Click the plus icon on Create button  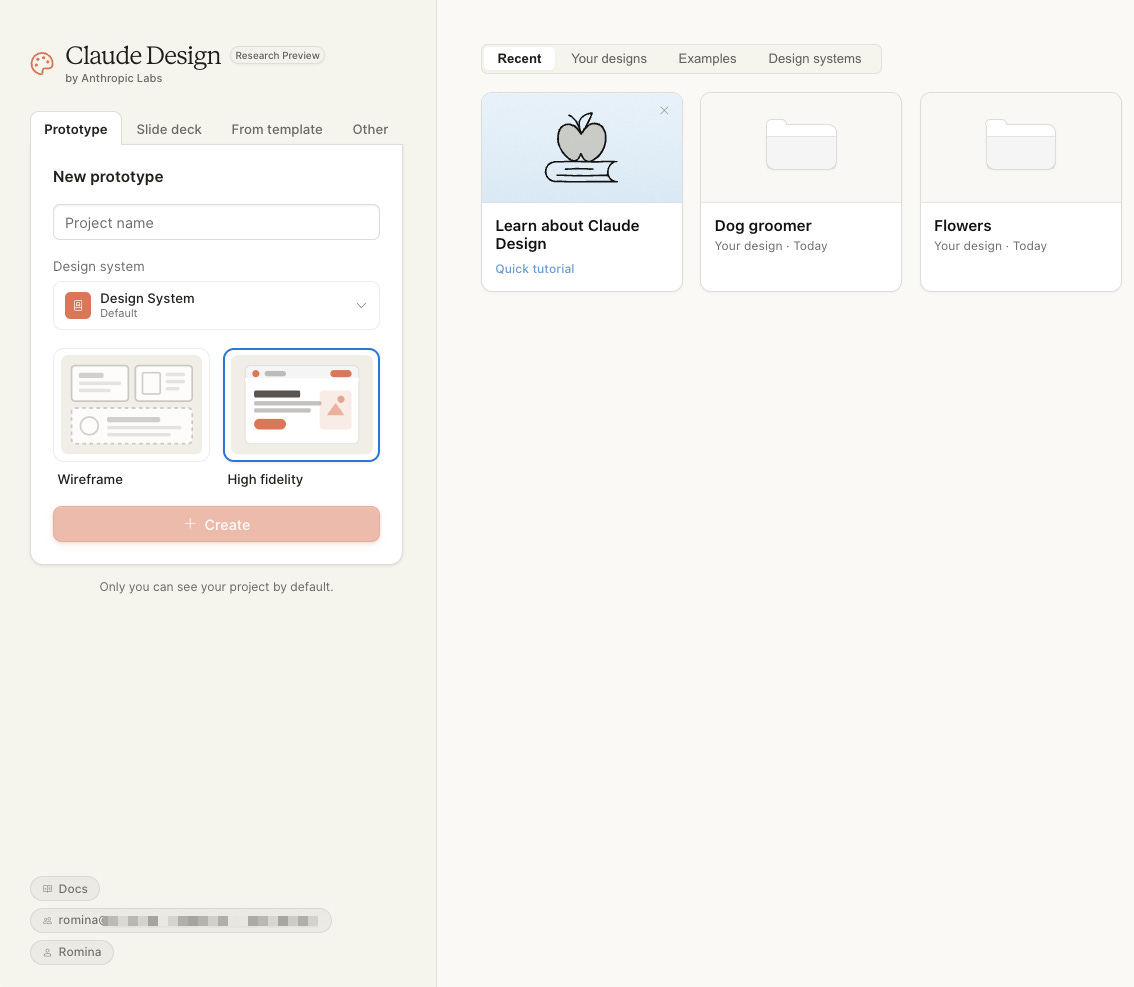click(x=190, y=524)
